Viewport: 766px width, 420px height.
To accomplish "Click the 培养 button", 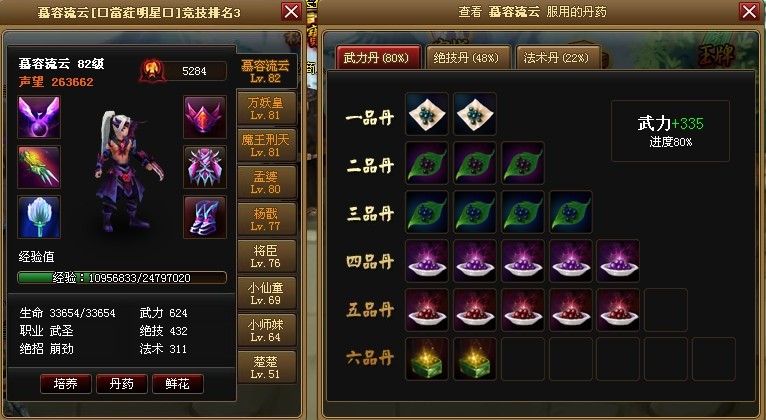I will (65, 384).
